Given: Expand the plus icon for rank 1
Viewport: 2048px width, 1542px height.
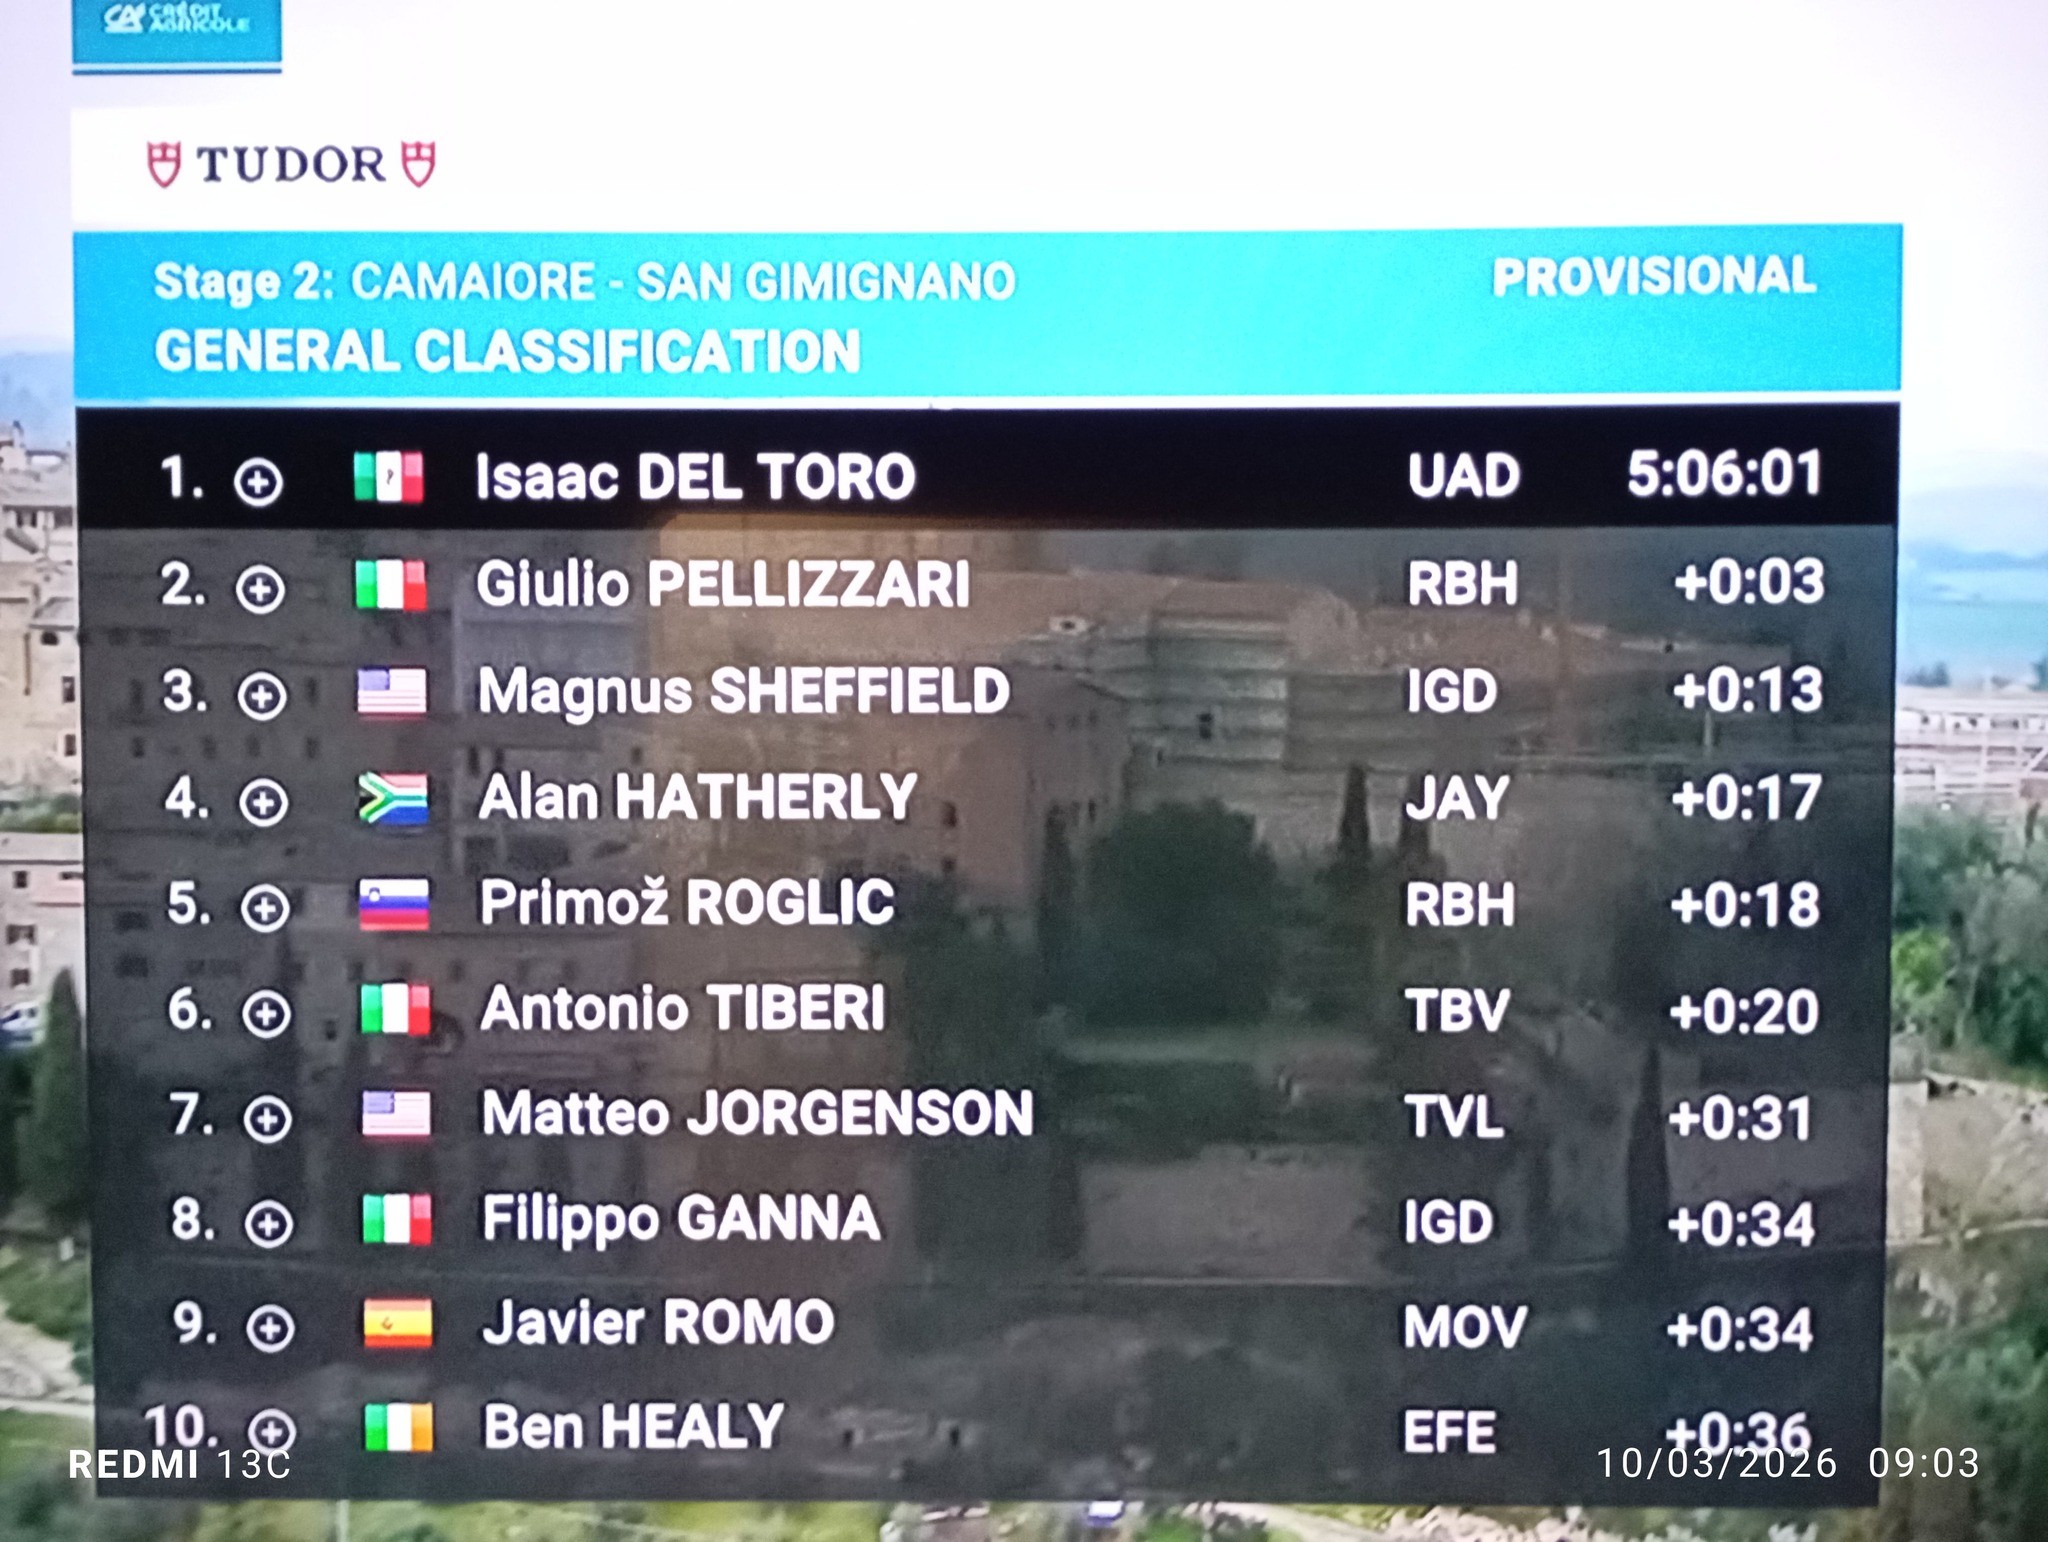Looking at the screenshot, I should pos(258,483).
